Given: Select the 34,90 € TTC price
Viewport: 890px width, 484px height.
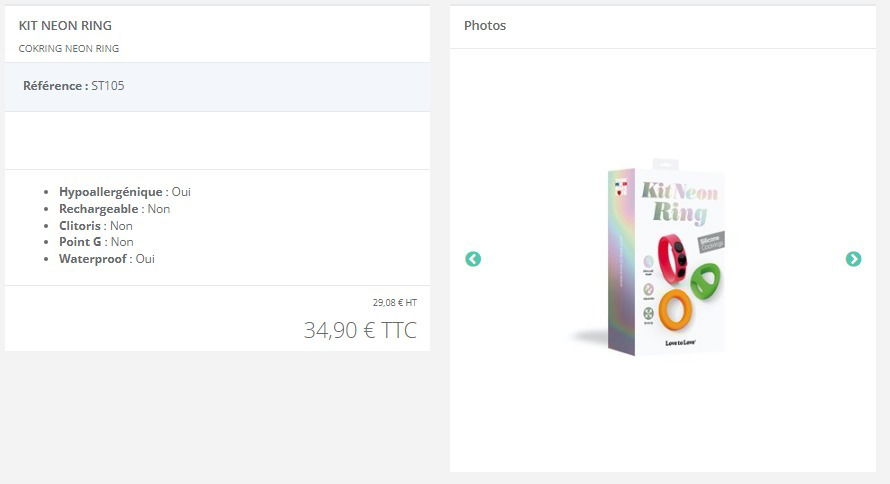Looking at the screenshot, I should 360,330.
